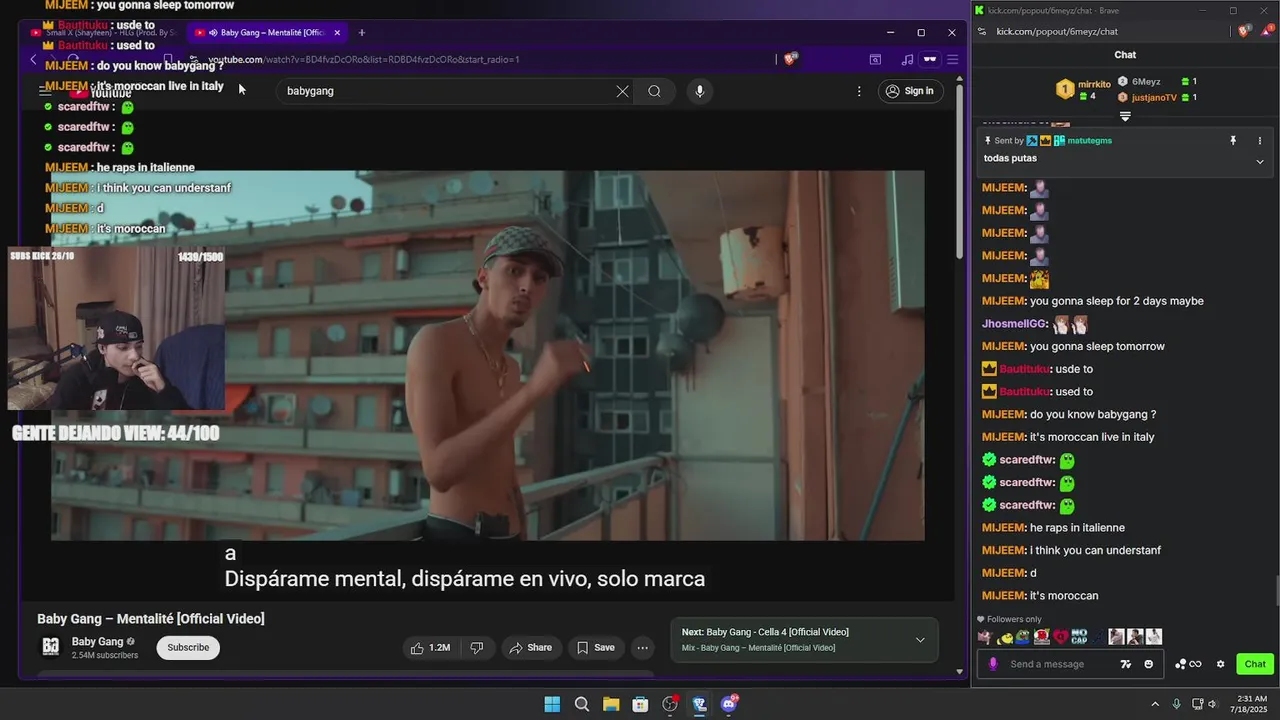Open the emoji picker in Kick chat
Screen dimensions: 1280x720
[x=1148, y=664]
